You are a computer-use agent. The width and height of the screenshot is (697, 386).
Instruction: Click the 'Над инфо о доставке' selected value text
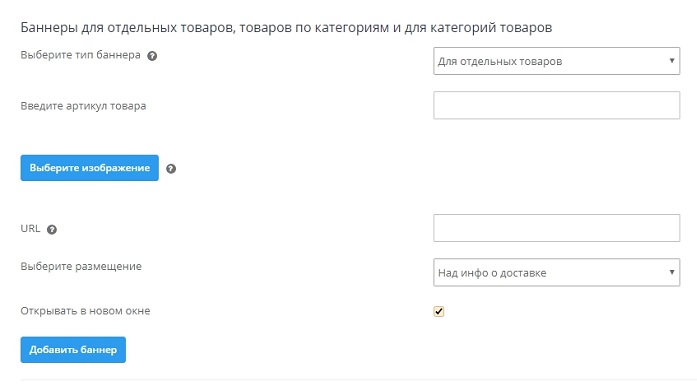coord(492,273)
